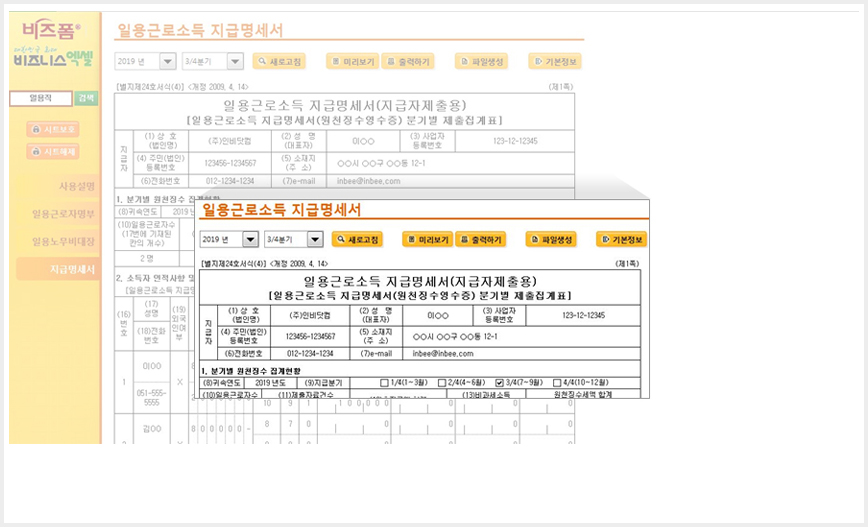Click the 시트해제 unlock button

[53, 151]
